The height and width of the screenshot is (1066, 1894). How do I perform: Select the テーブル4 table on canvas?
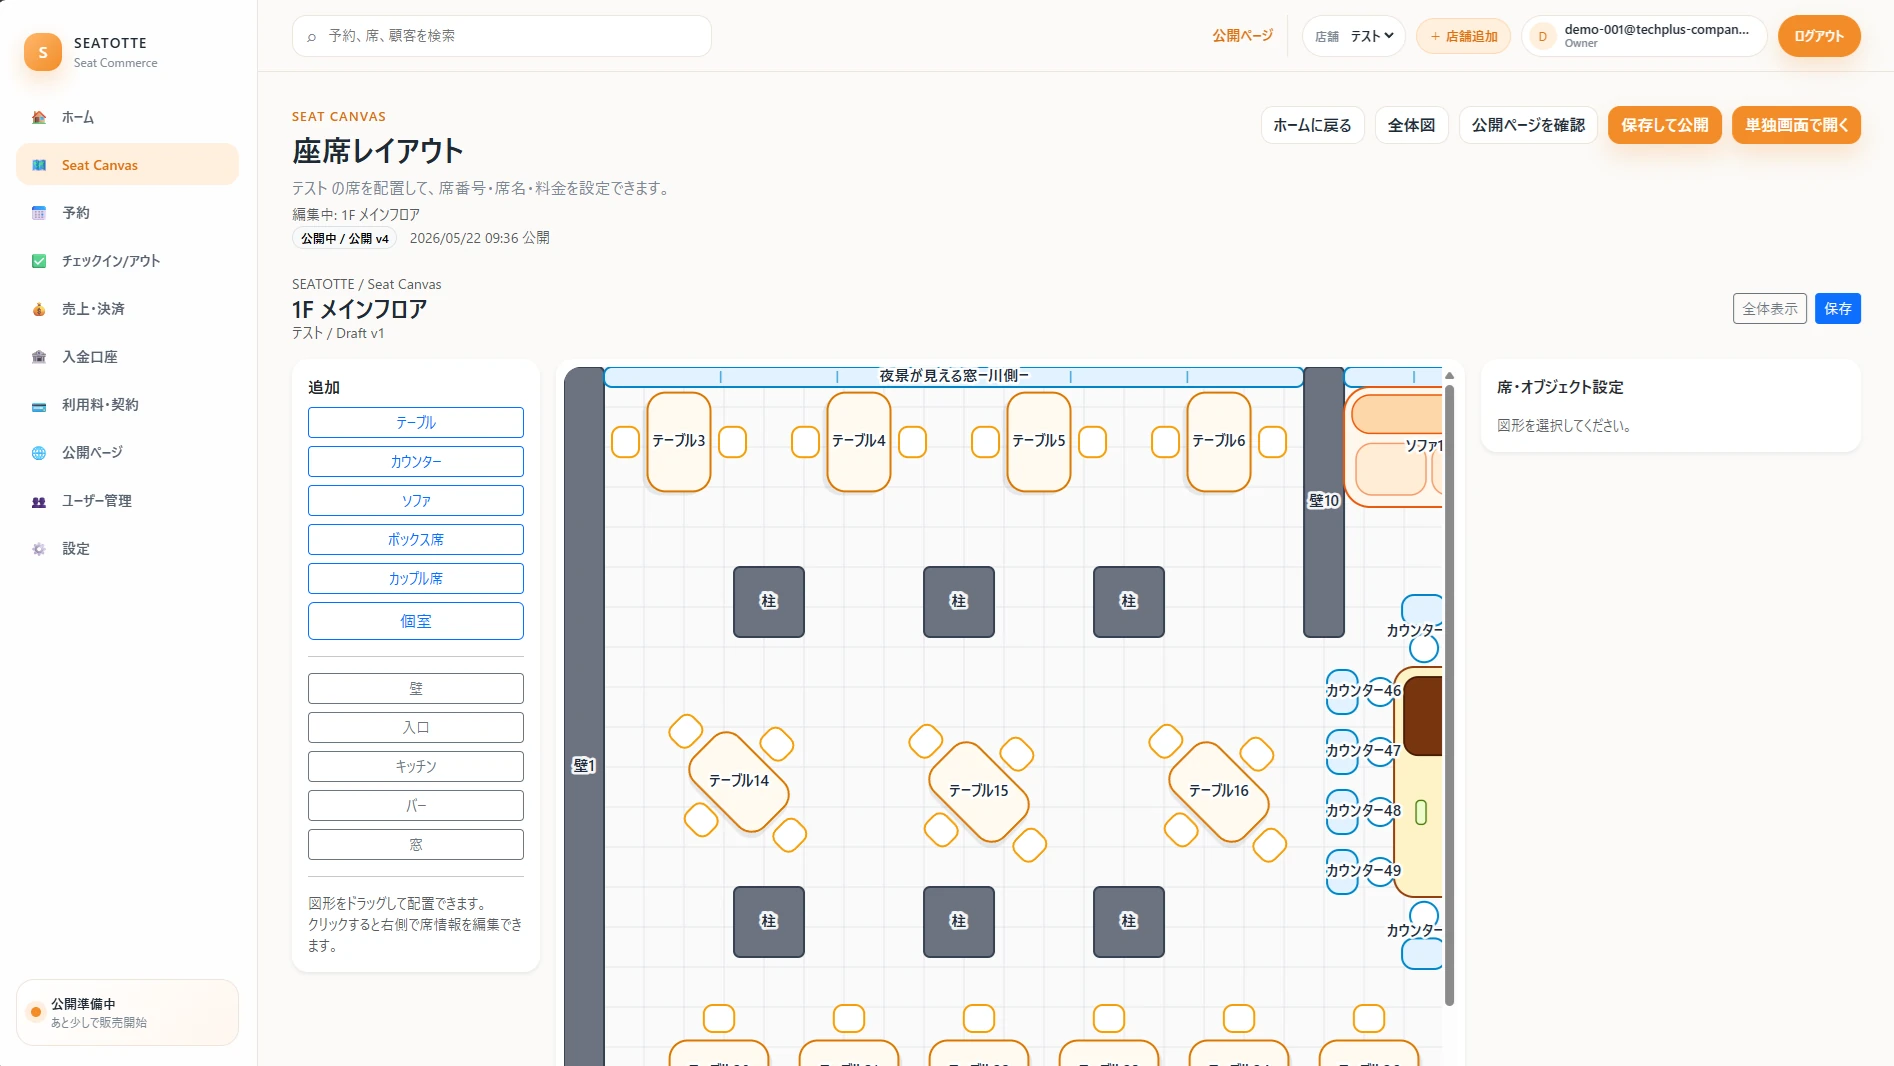(859, 441)
